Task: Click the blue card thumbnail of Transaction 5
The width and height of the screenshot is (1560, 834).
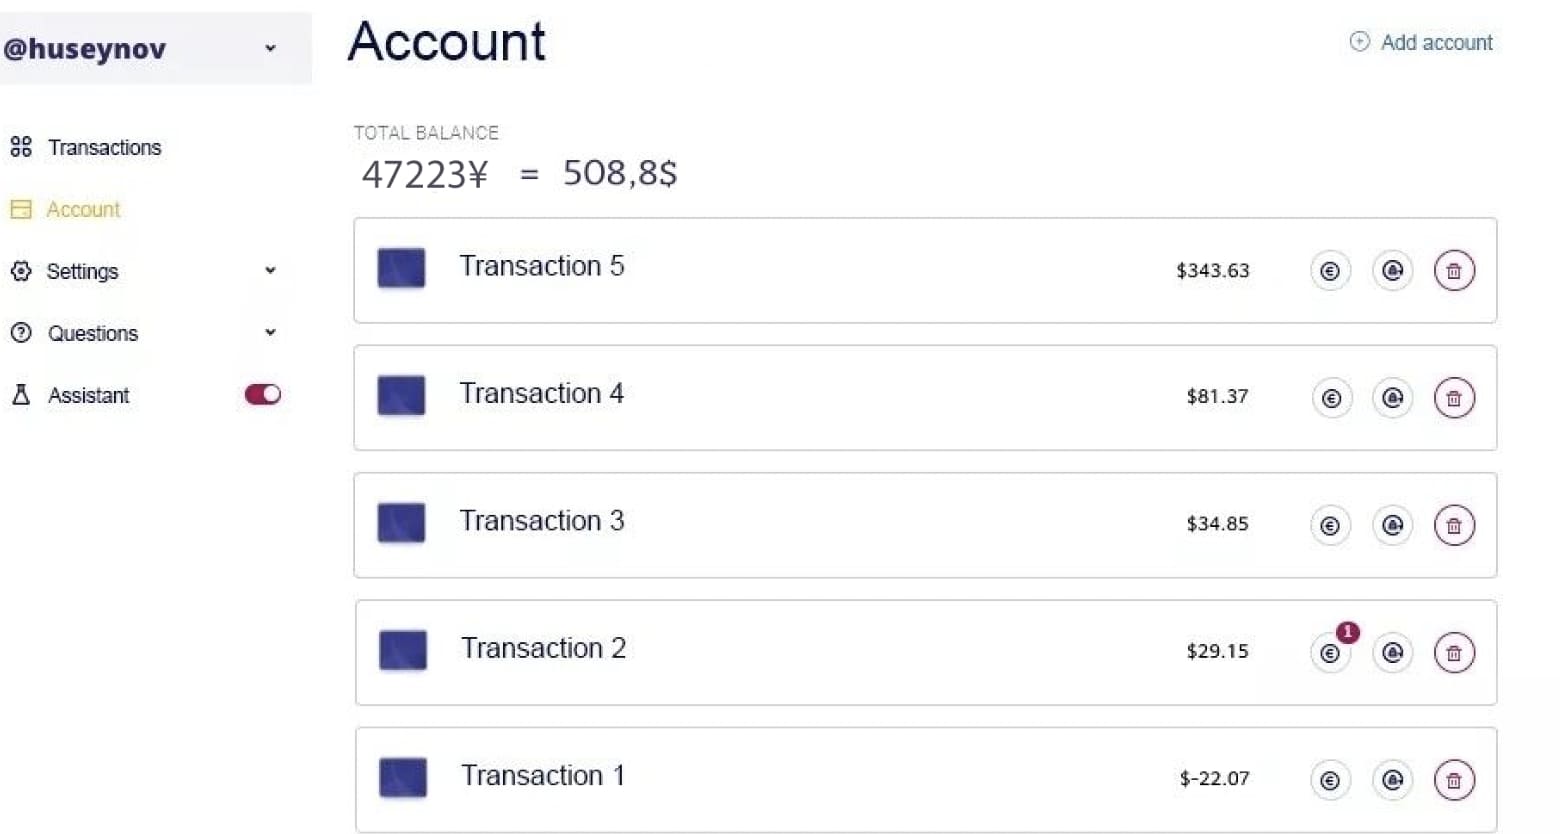Action: point(401,268)
